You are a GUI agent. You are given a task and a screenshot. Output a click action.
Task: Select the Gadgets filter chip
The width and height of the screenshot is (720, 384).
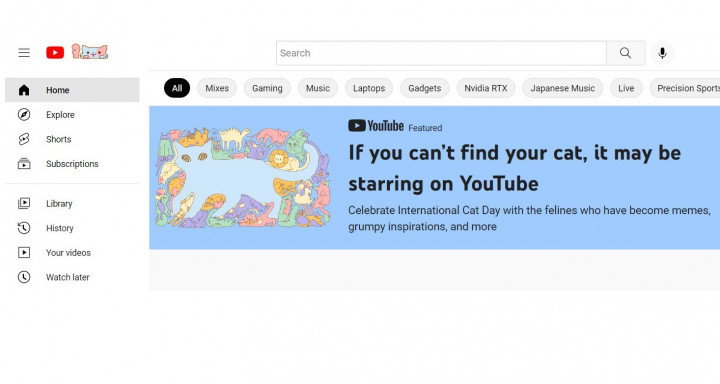(x=425, y=88)
